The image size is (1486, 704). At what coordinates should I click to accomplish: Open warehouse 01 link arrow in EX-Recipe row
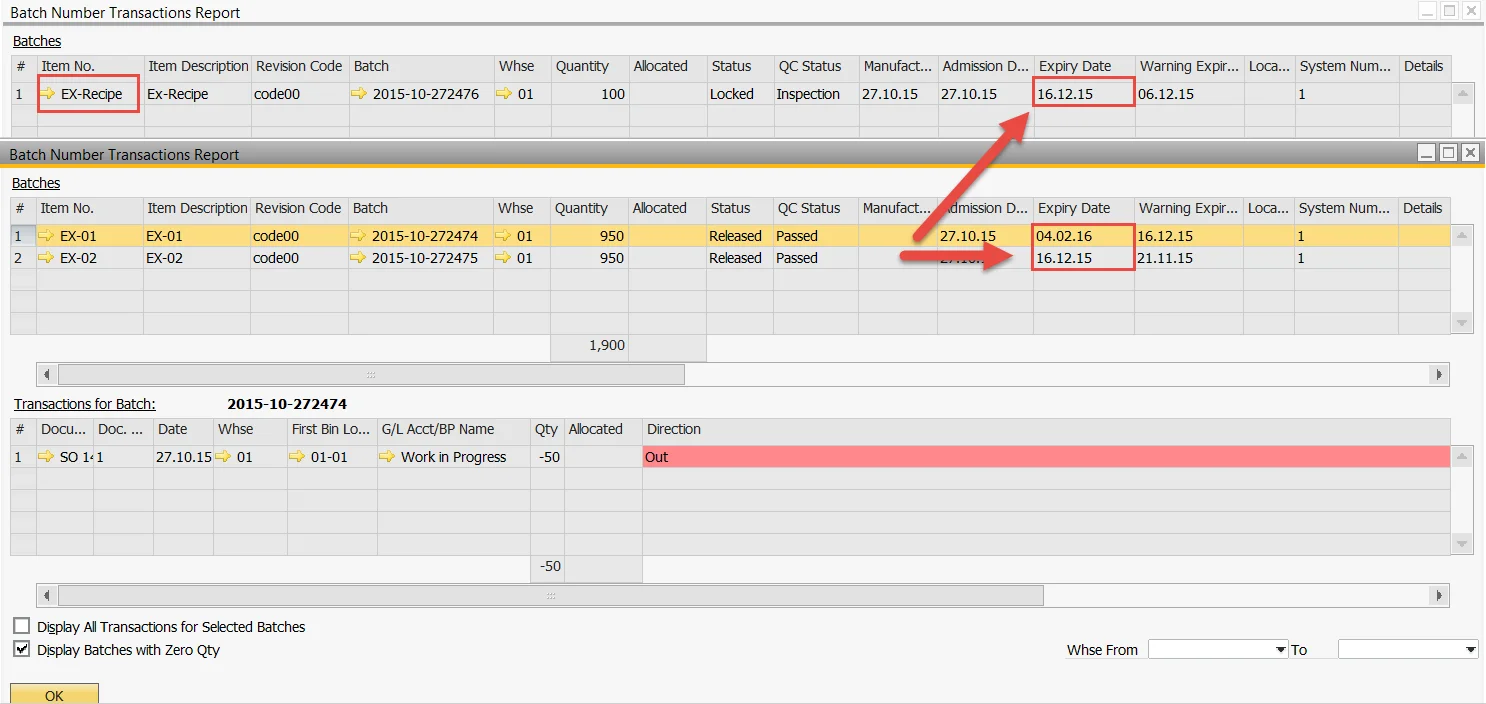tap(504, 94)
